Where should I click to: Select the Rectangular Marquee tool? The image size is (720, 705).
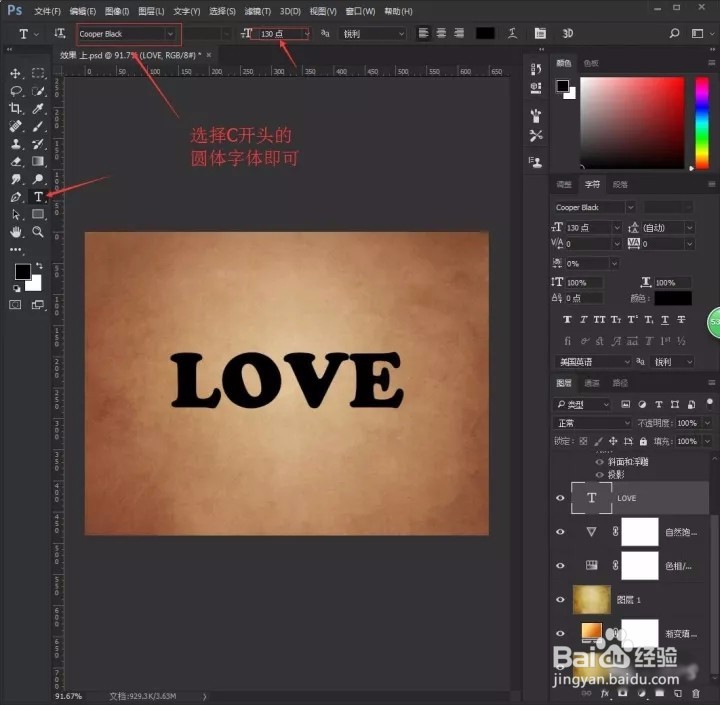[38, 73]
